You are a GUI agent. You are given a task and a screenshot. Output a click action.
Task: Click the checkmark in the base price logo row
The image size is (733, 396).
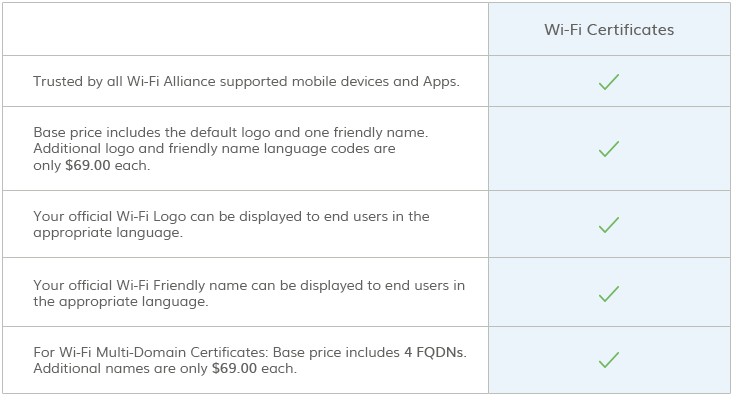(x=609, y=149)
